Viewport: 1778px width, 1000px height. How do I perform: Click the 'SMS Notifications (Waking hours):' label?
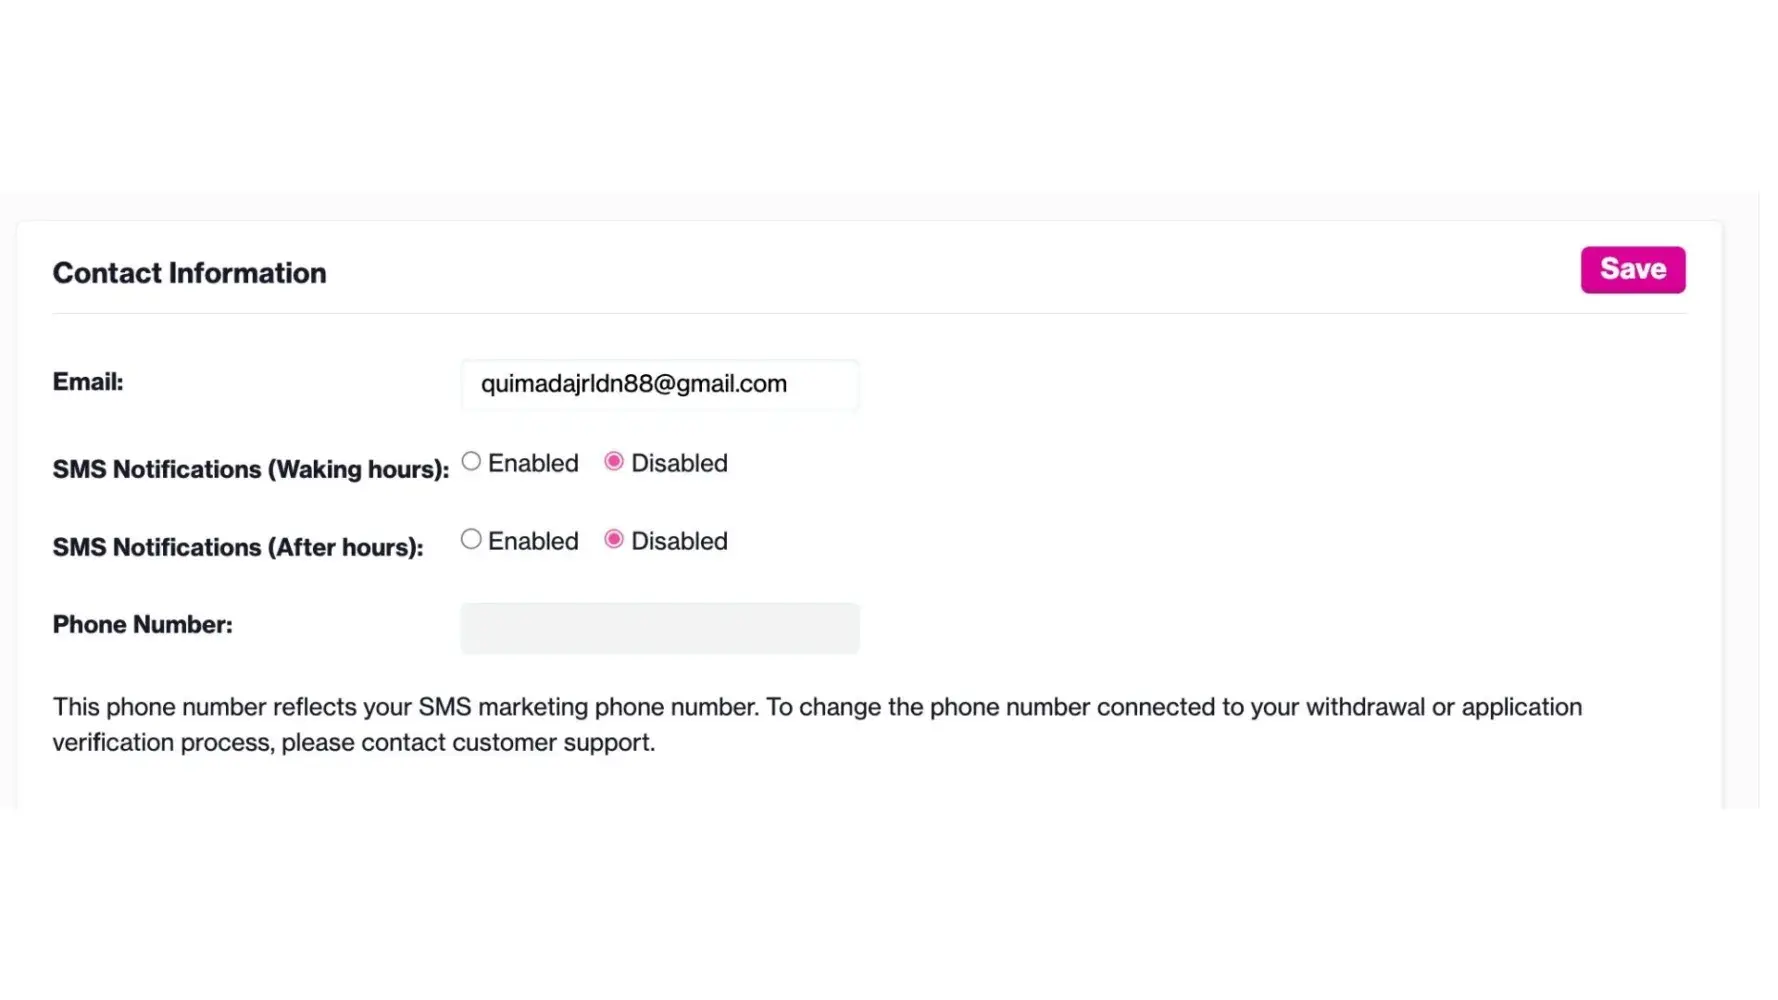(x=250, y=470)
